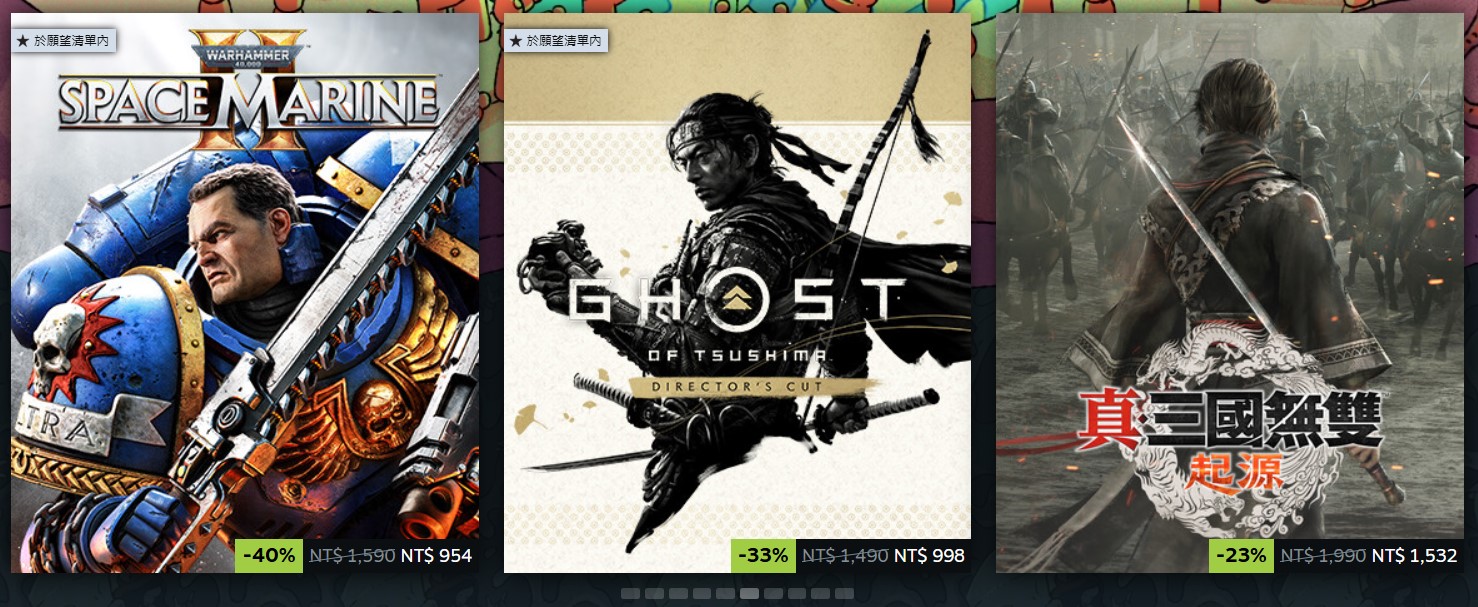Click the crossed-out NT$ 1,590 original price
The width and height of the screenshot is (1478, 607).
[x=352, y=555]
